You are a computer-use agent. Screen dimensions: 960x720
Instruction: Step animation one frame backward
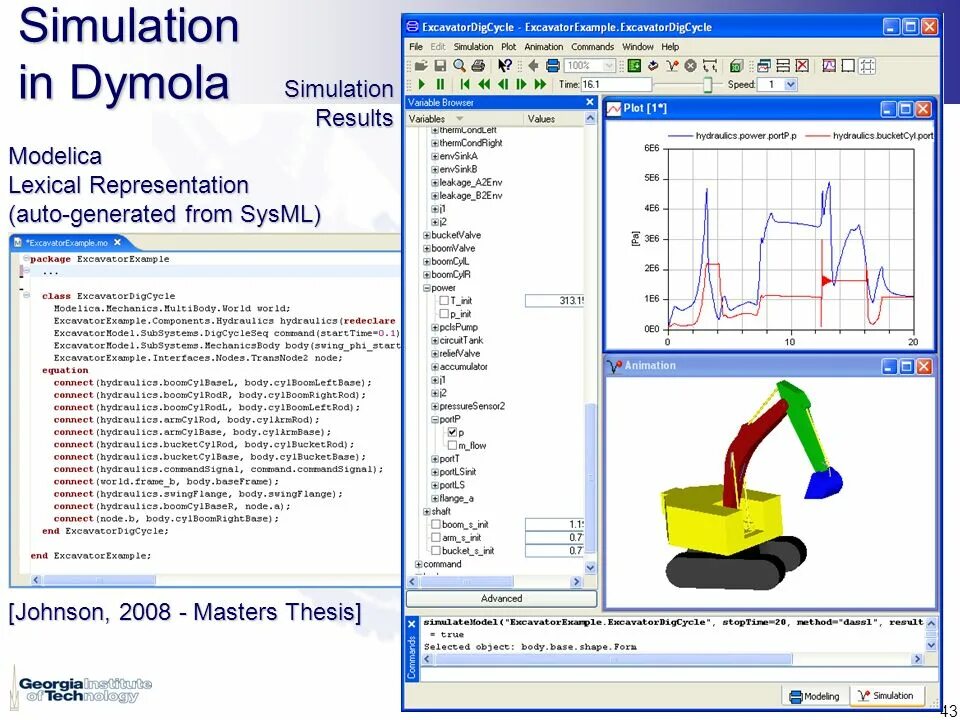[x=503, y=84]
